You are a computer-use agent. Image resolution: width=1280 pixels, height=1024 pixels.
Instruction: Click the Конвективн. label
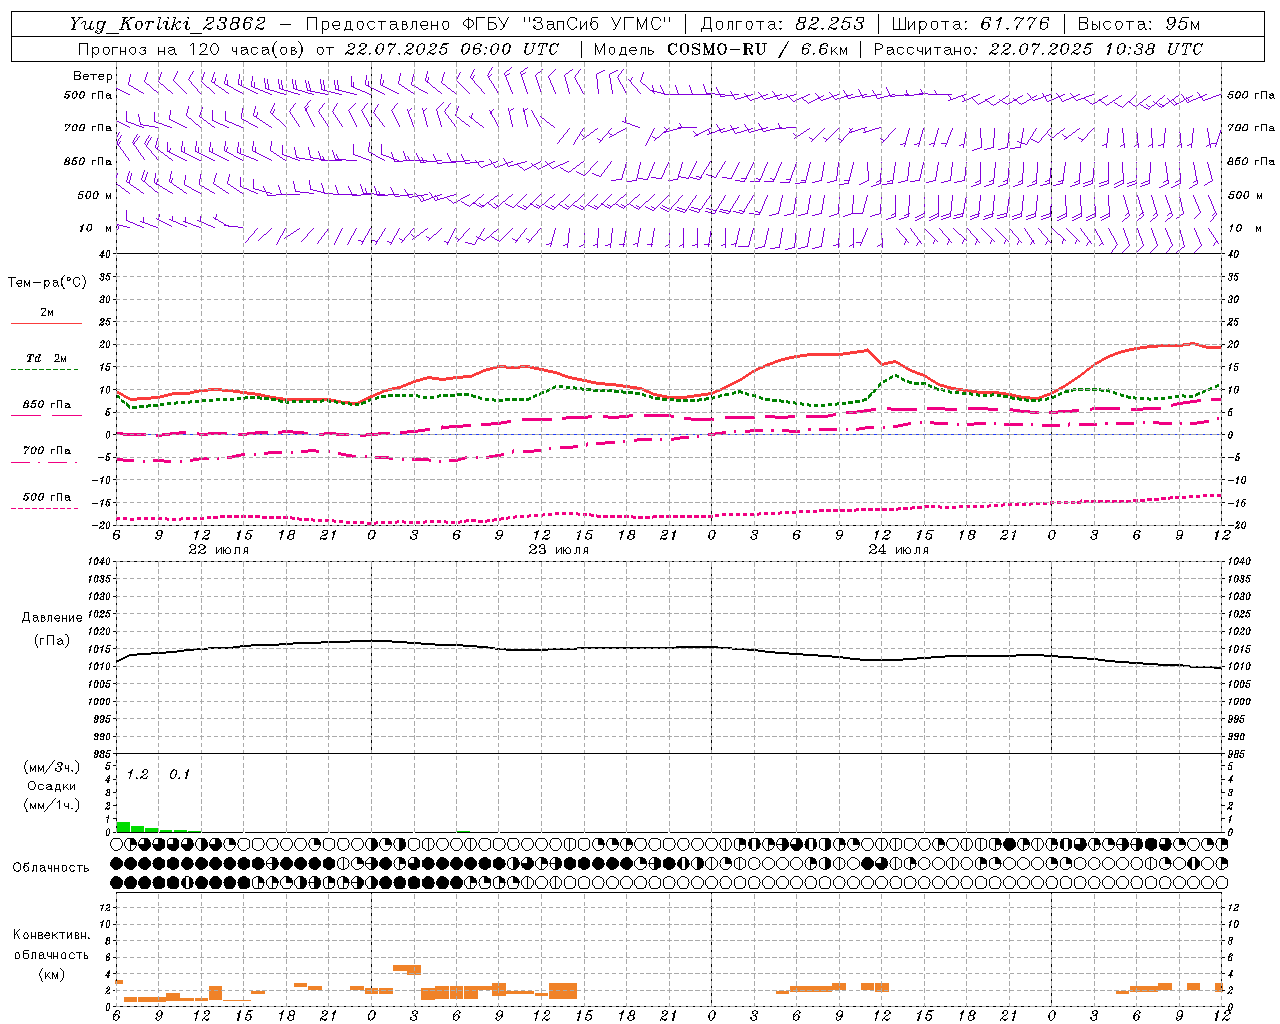(51, 935)
